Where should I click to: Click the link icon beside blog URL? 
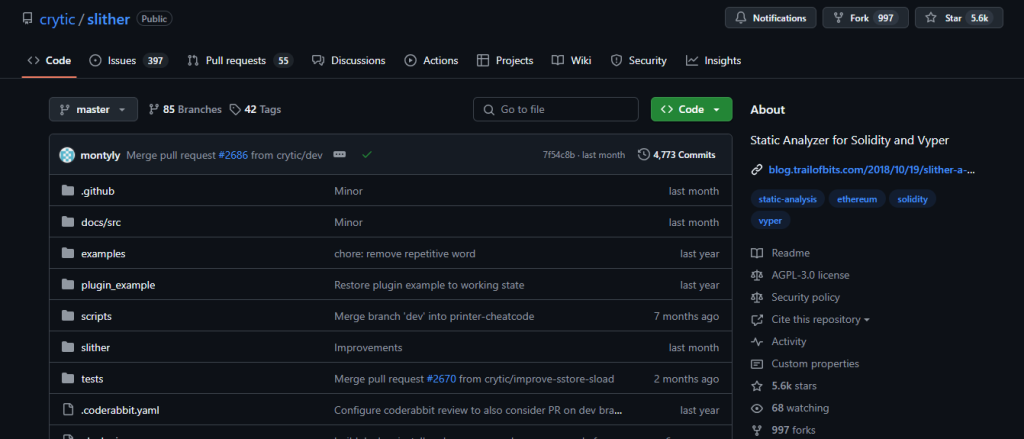[x=757, y=170]
